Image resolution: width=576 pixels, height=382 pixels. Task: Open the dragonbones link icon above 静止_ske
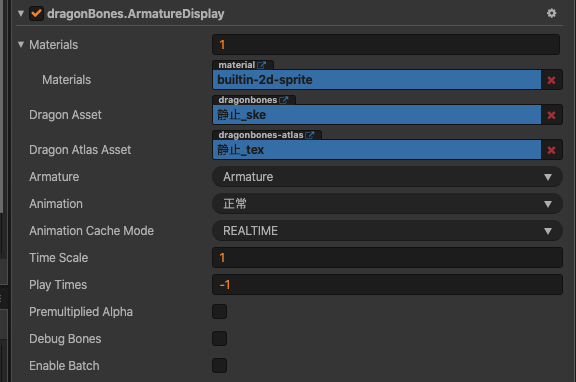tap(284, 100)
